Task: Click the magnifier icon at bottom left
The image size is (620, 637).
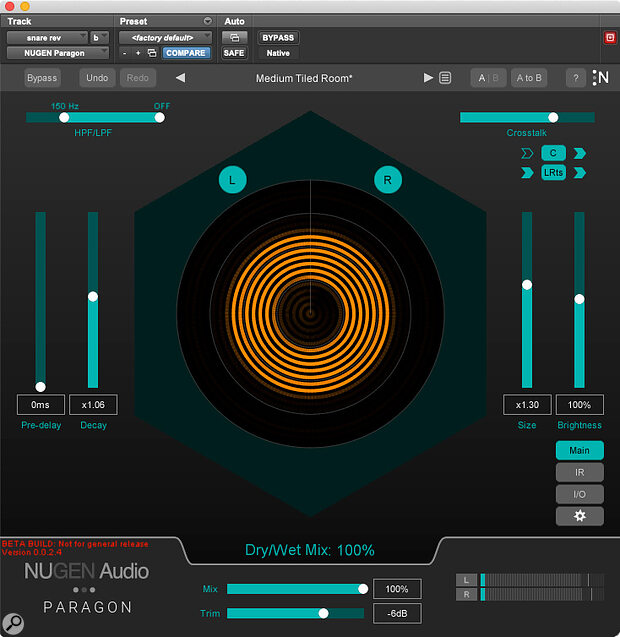Action: click(x=13, y=623)
